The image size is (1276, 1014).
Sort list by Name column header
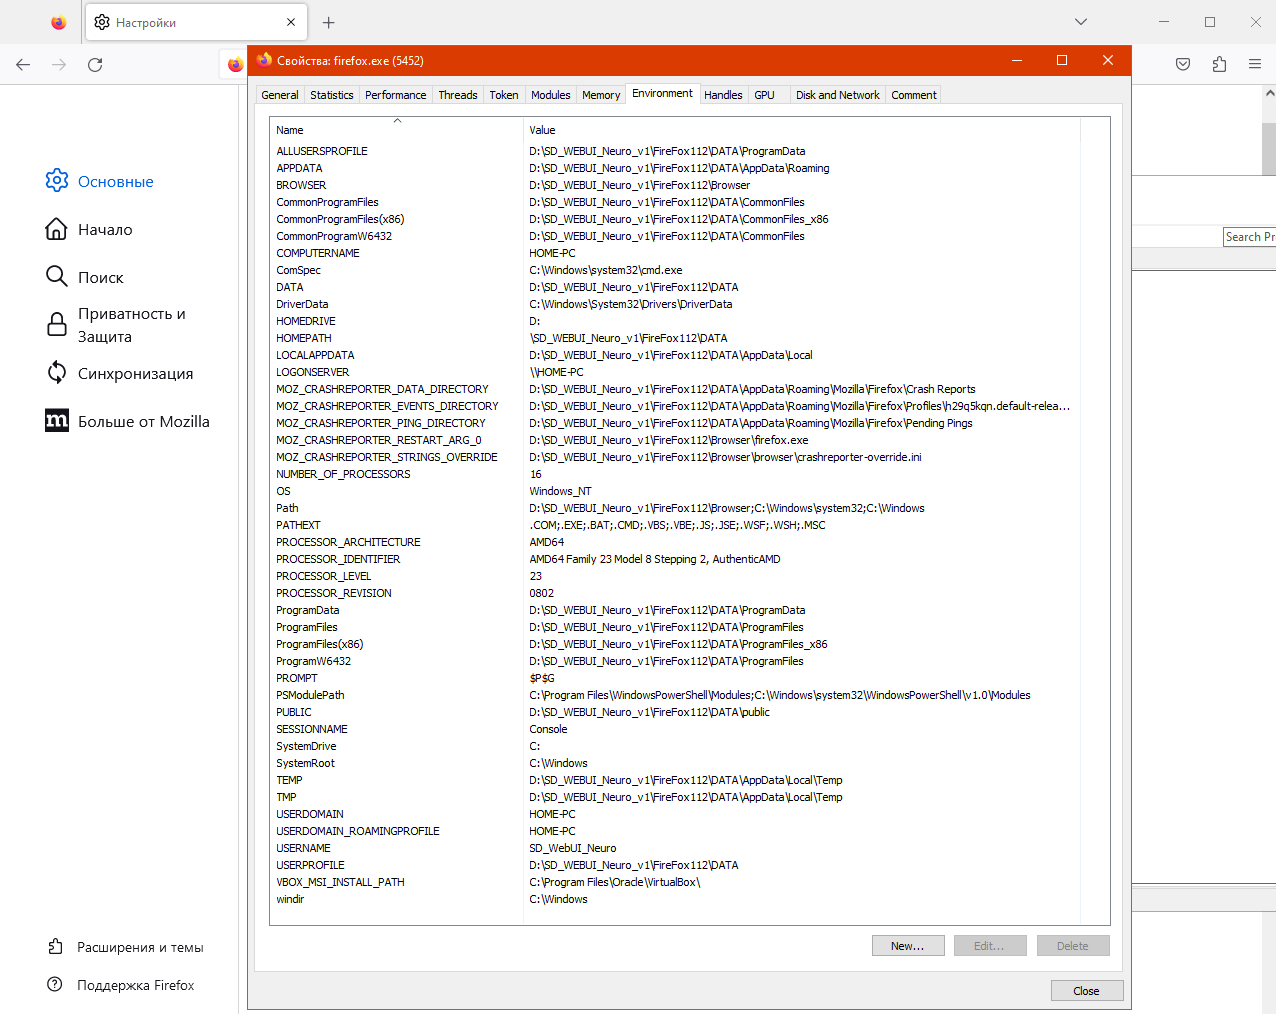(396, 130)
